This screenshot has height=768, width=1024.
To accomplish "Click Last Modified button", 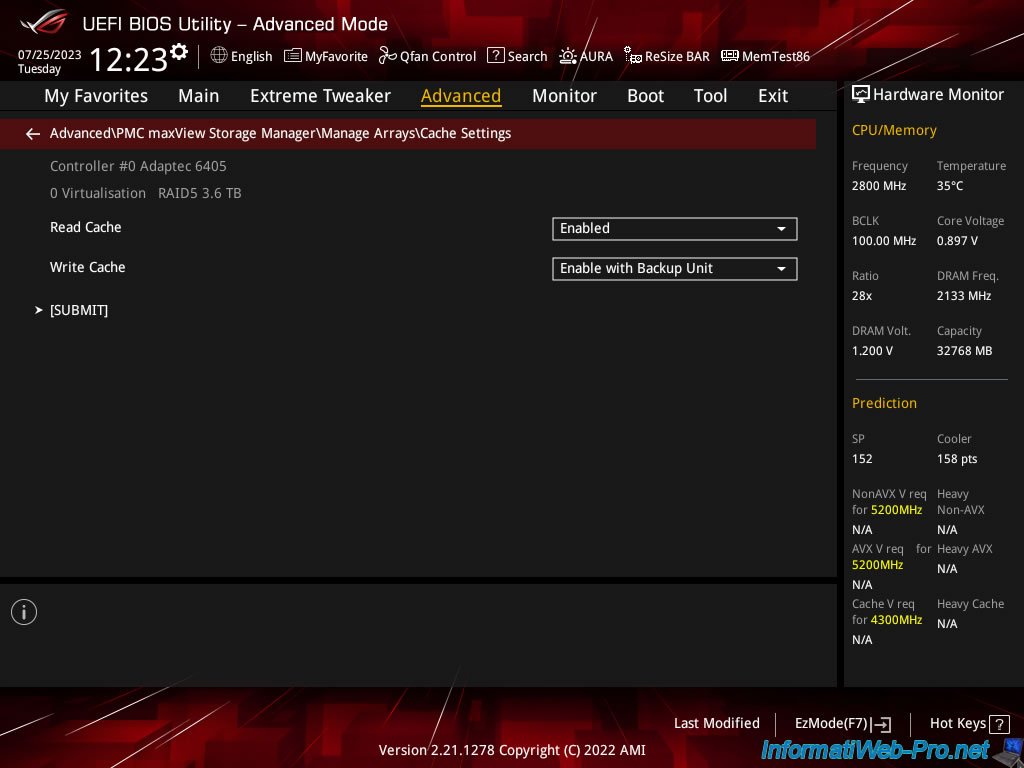I will (x=716, y=723).
